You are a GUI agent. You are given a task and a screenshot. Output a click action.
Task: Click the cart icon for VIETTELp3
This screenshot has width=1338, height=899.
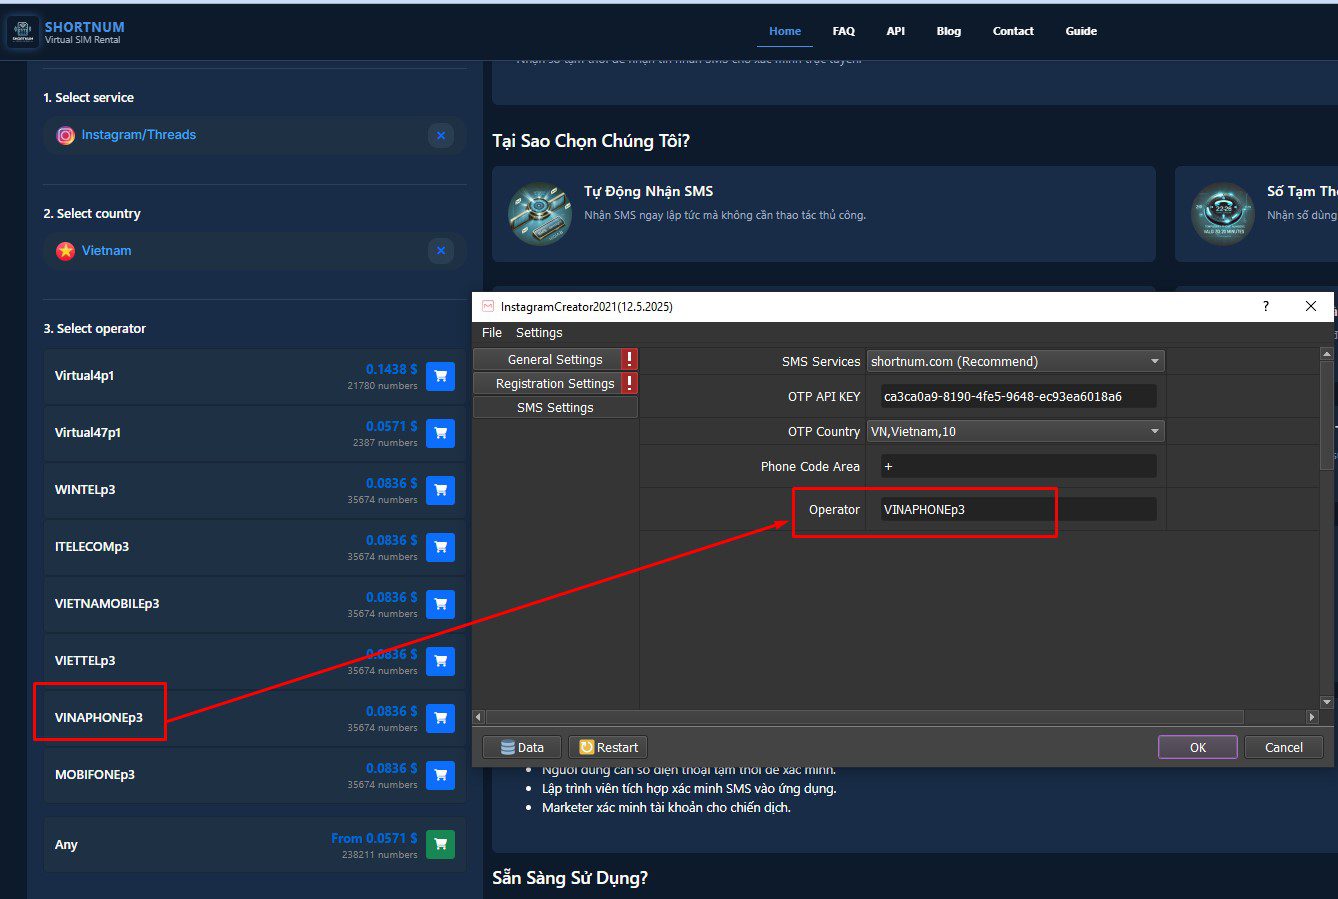click(440, 661)
